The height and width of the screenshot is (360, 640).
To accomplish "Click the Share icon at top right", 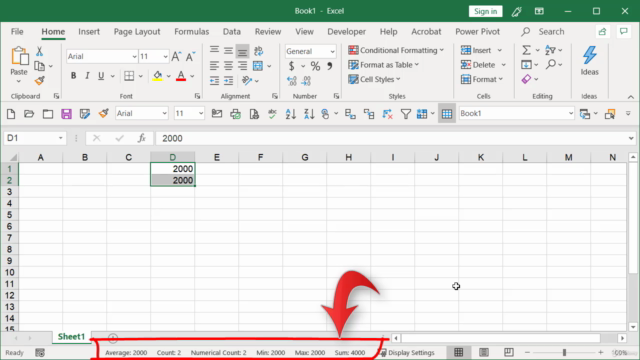I will [602, 32].
